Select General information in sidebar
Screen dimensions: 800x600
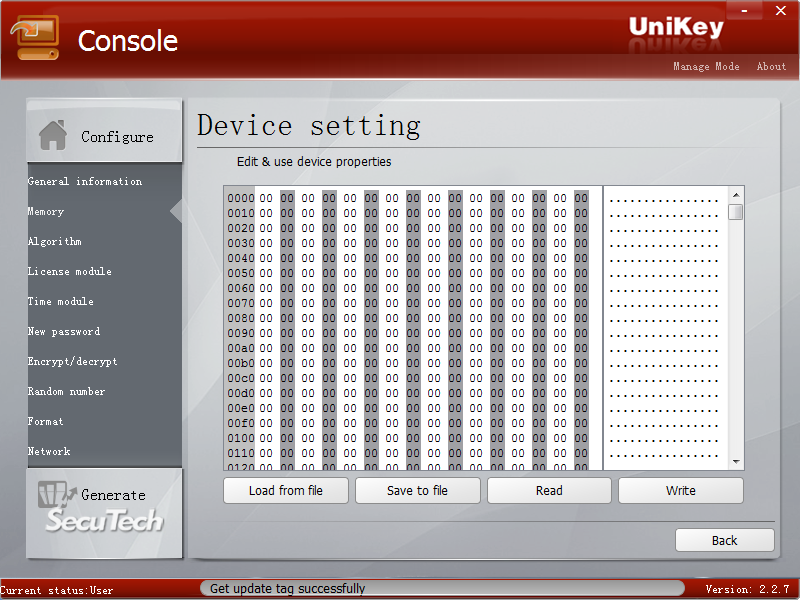85,181
